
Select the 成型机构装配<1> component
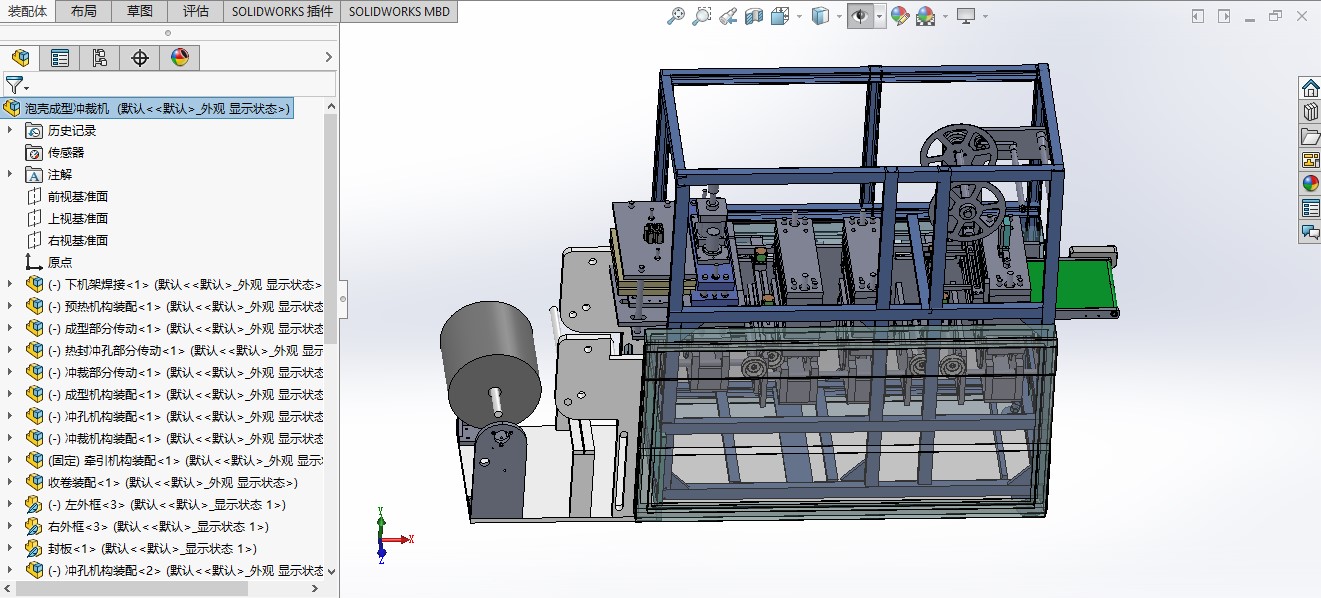tap(174, 394)
